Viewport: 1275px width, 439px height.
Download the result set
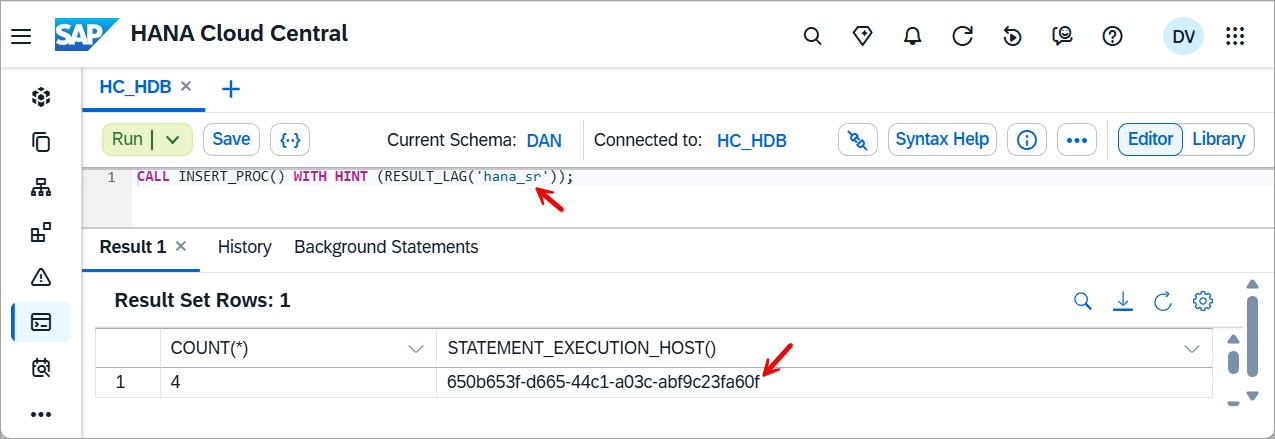[x=1123, y=301]
